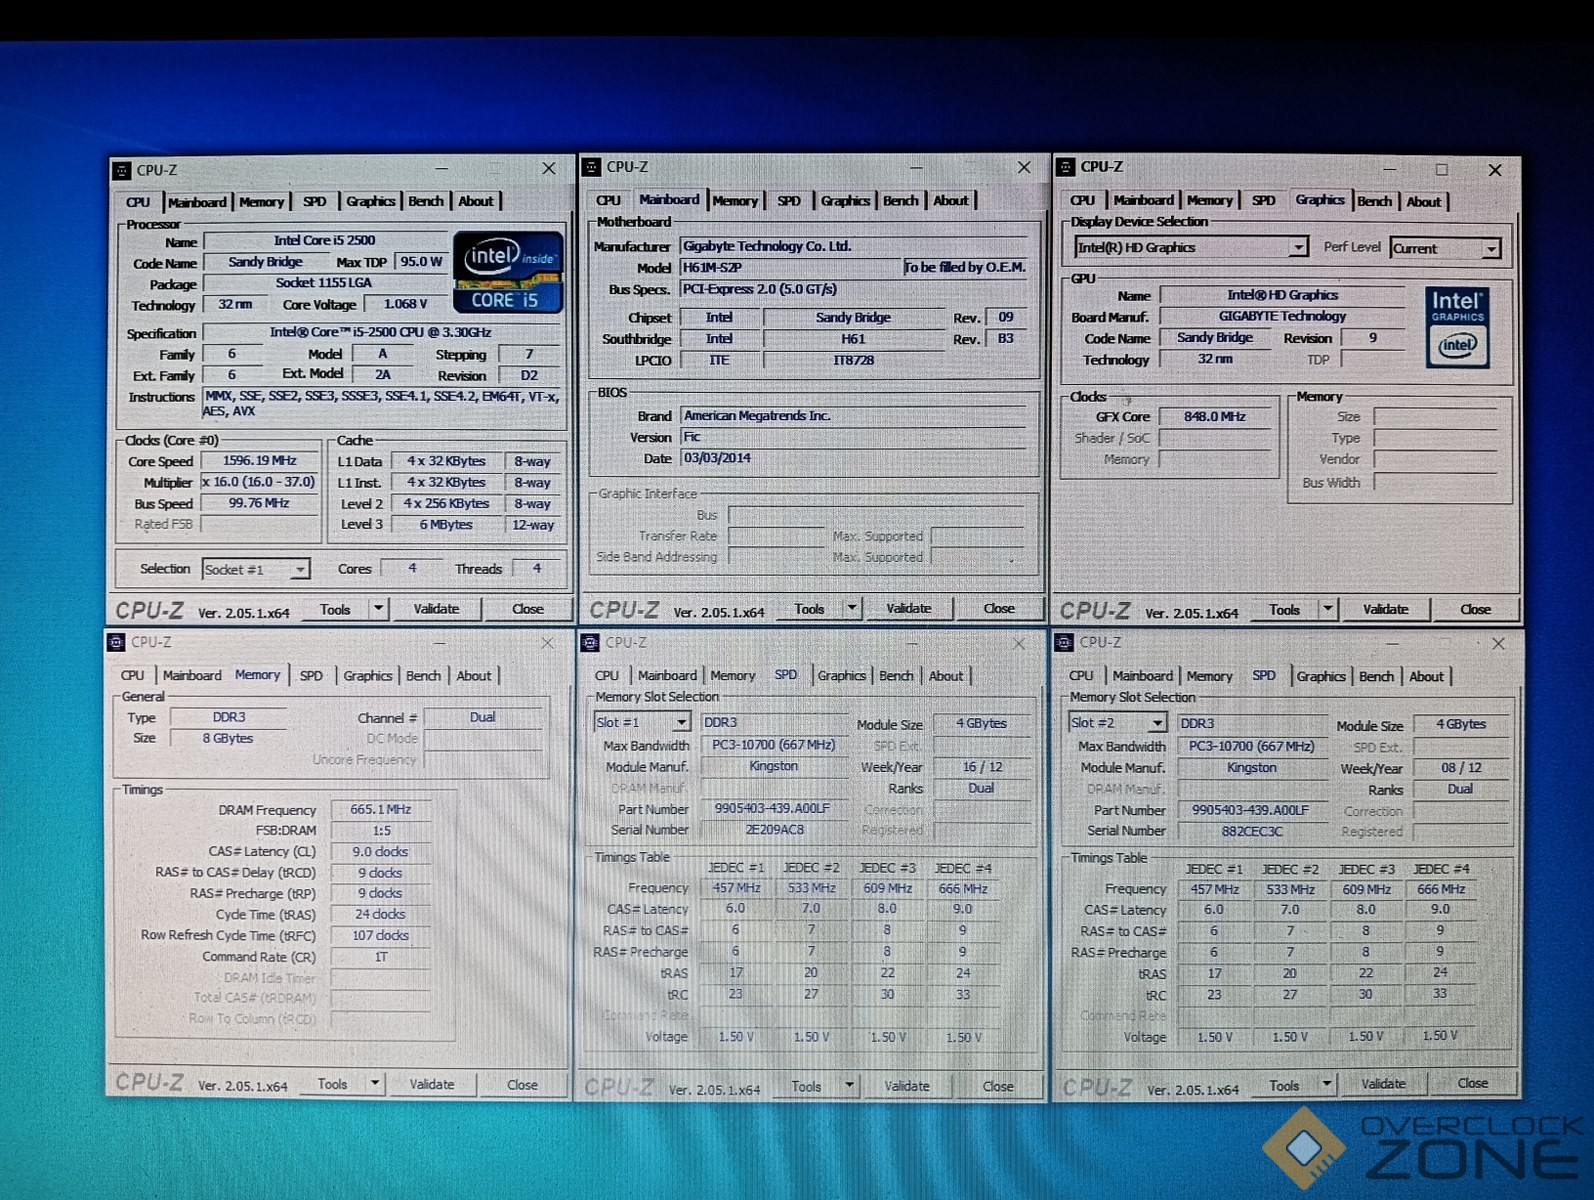Image resolution: width=1594 pixels, height=1200 pixels.
Task: Click CPU-Z title icon in Processor window
Action: coord(122,171)
